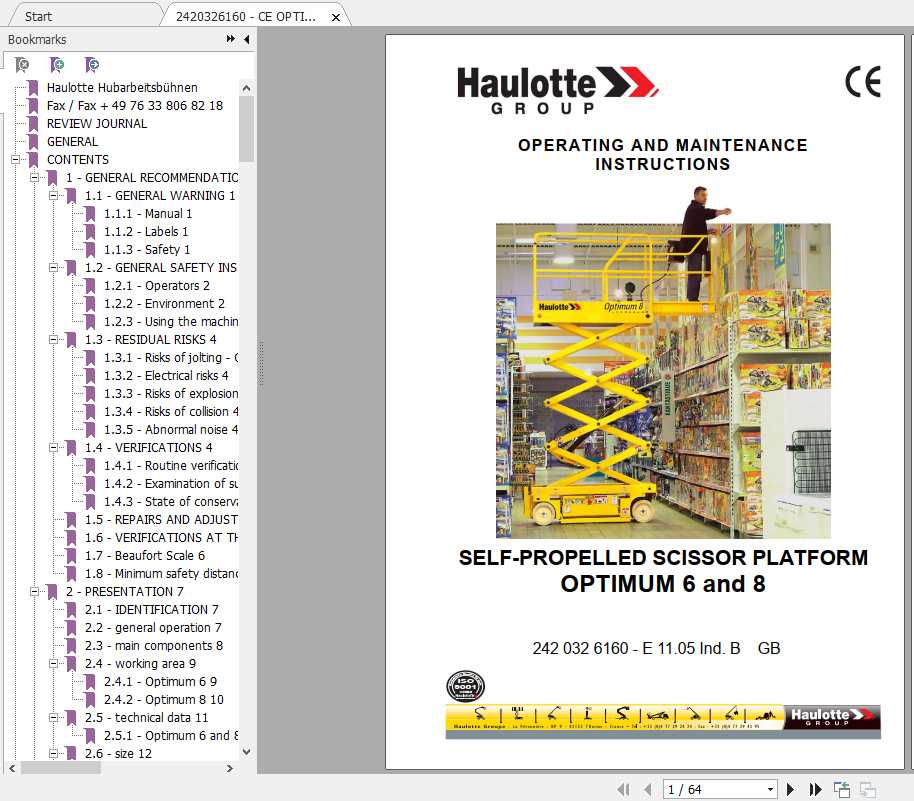Viewport: 914px width, 801px height.
Task: Click the third bookmark toolbar icon
Action: pyautogui.click(x=92, y=64)
